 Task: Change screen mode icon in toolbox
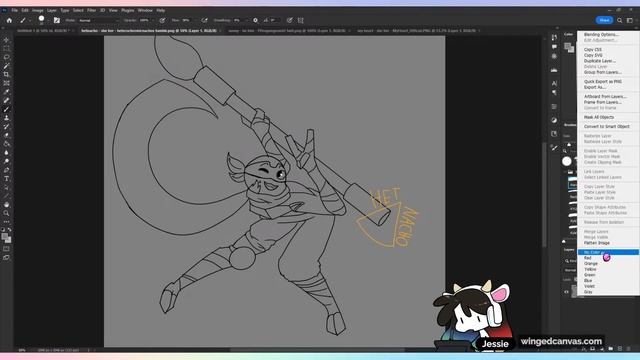[6, 258]
